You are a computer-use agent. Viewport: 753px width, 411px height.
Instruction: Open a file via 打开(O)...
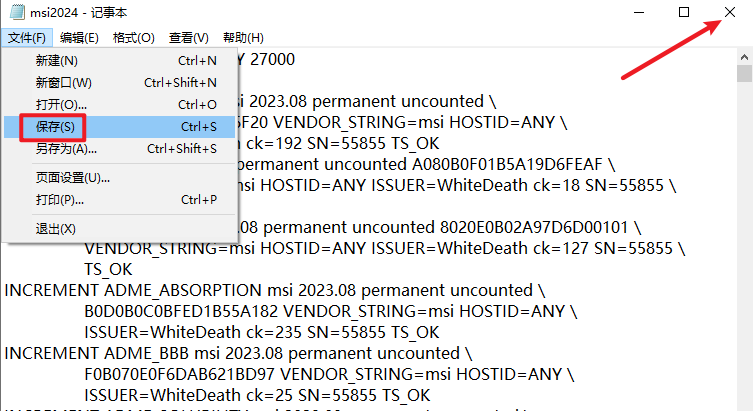[x=61, y=104]
